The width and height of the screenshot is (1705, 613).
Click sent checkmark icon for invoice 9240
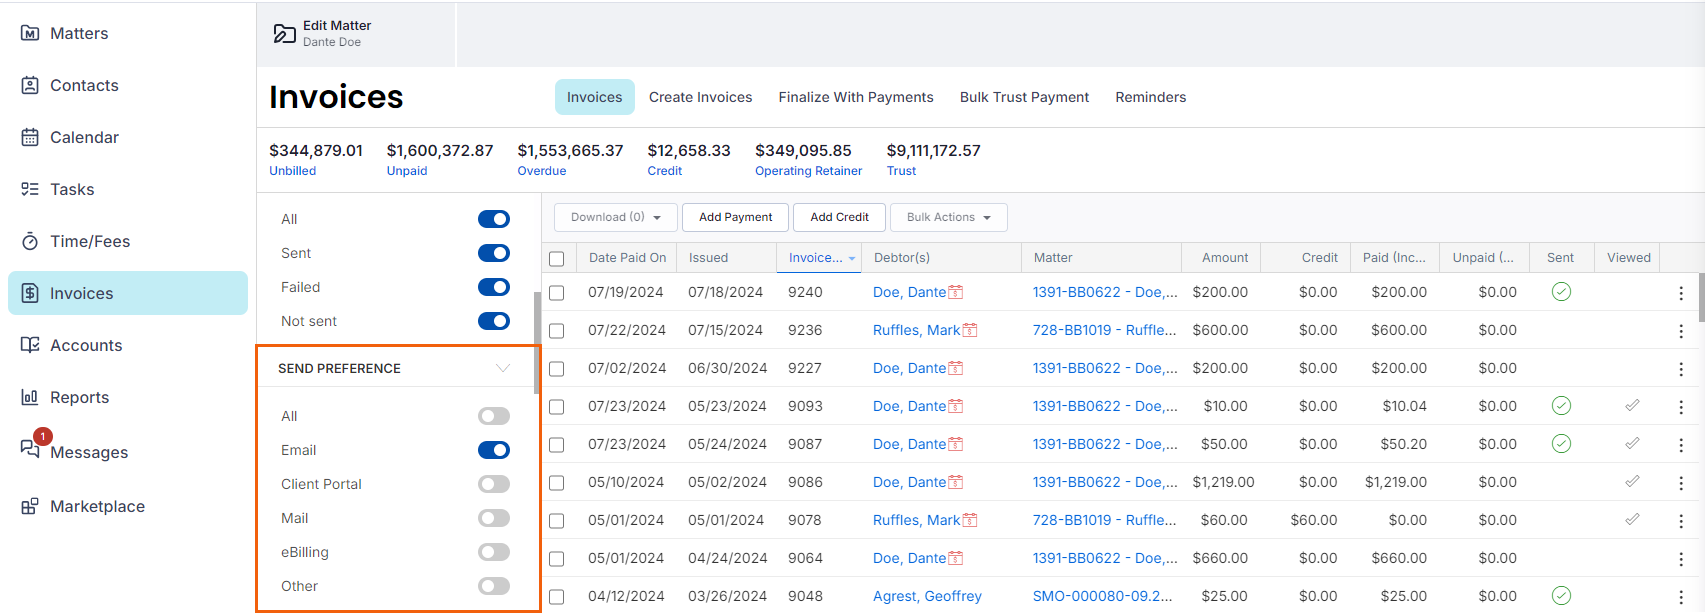(x=1561, y=292)
